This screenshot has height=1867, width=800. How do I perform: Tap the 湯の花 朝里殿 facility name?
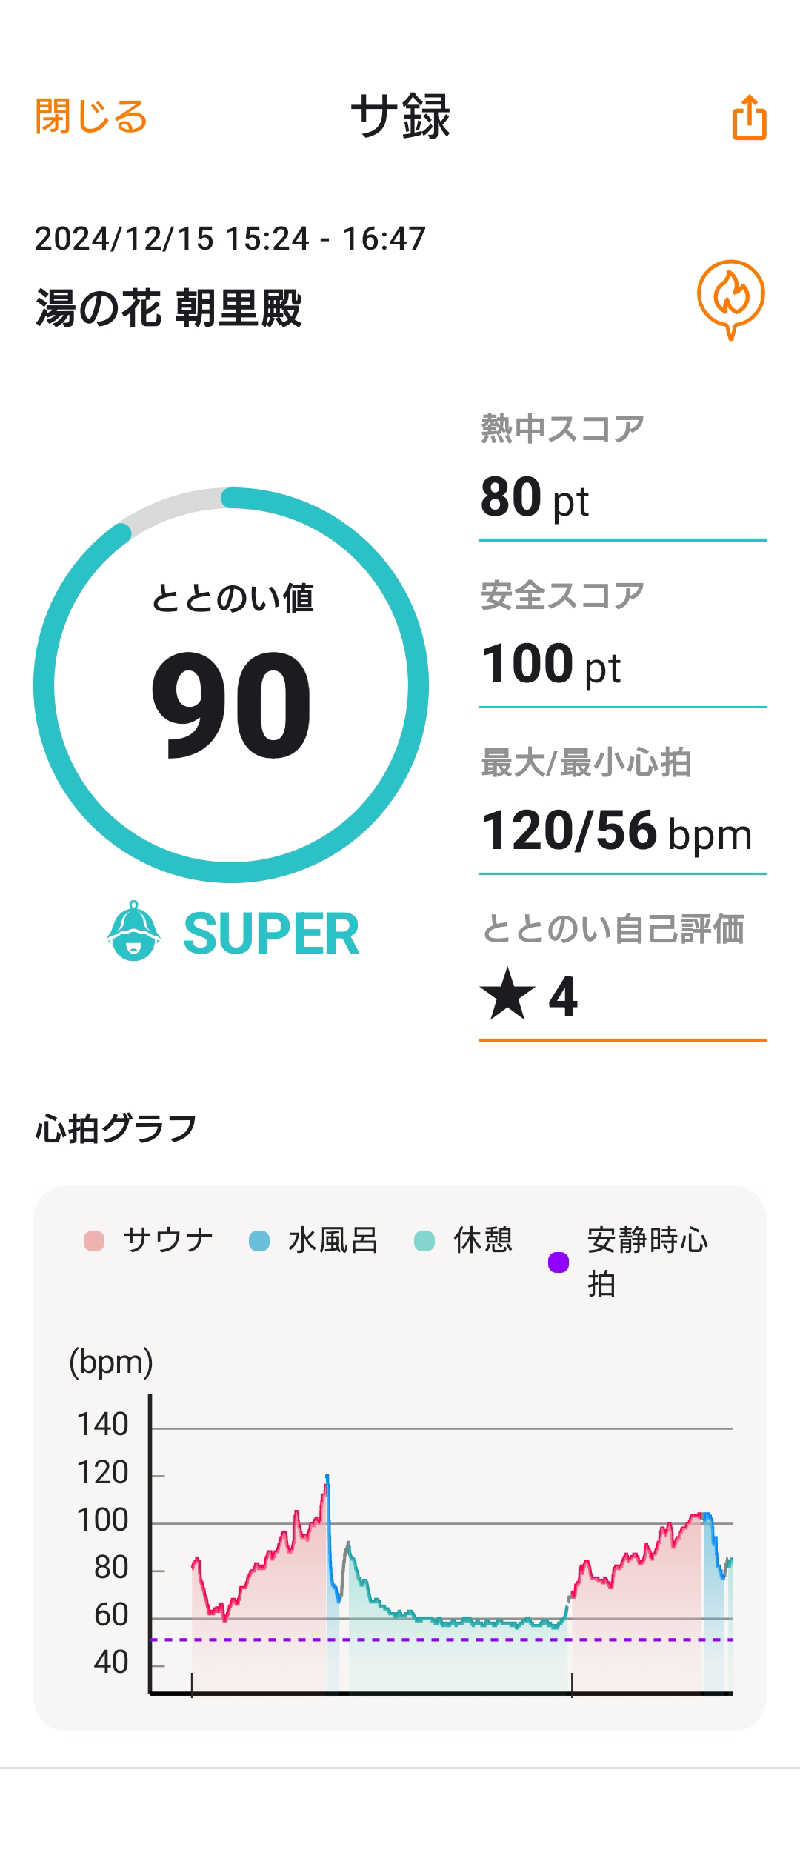pos(168,308)
